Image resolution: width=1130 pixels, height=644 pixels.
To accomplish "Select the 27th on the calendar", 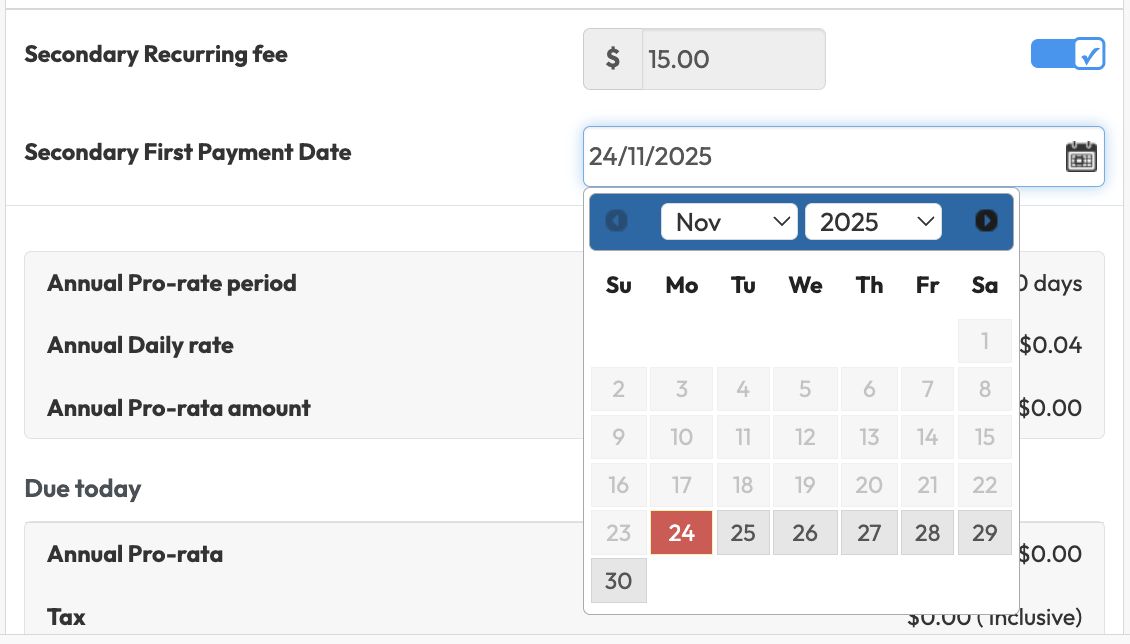I will click(869, 533).
